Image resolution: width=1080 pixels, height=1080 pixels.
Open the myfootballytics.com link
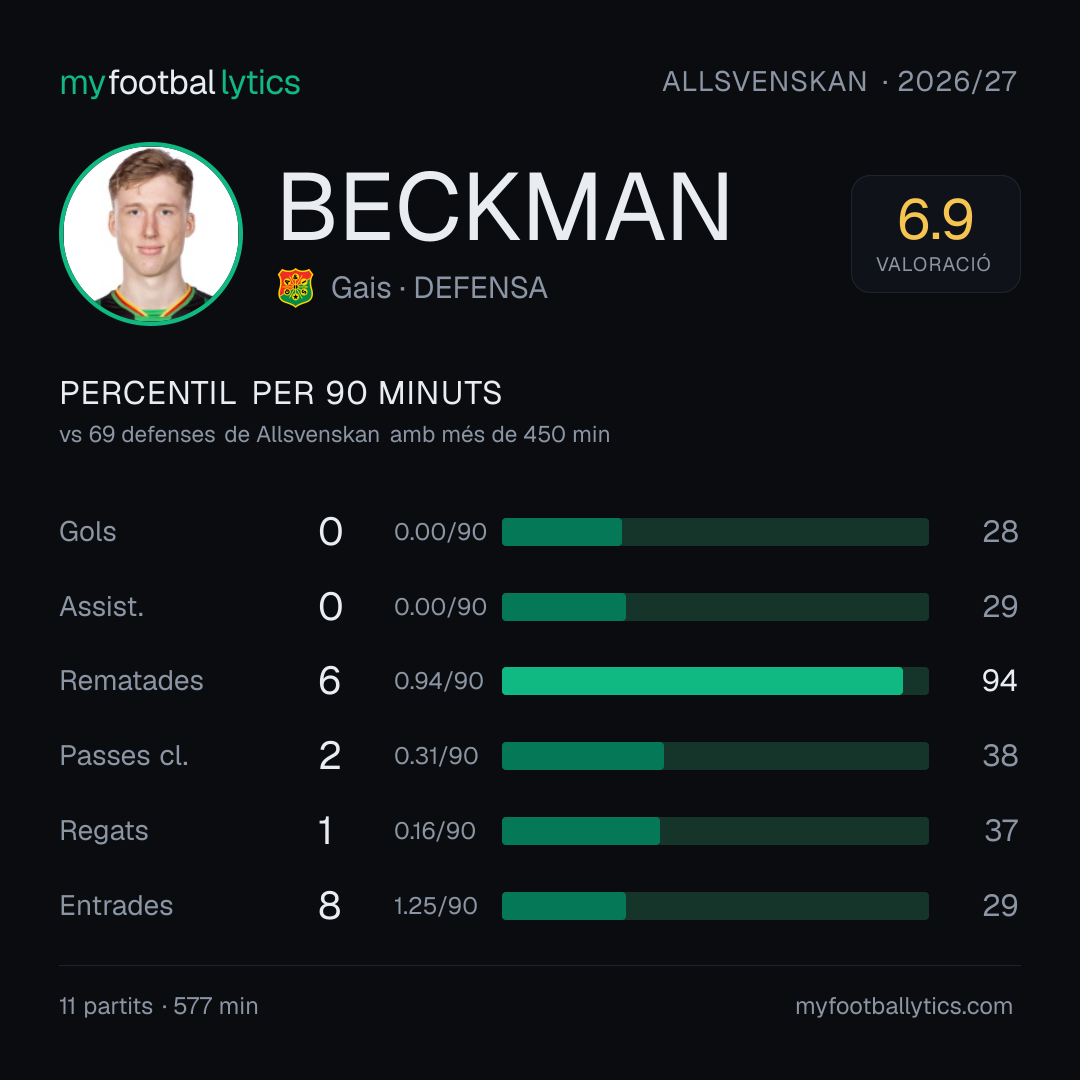tap(904, 1006)
